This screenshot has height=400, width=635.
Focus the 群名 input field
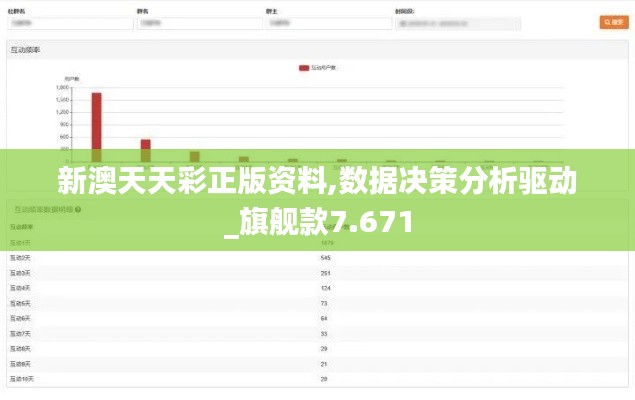200,23
